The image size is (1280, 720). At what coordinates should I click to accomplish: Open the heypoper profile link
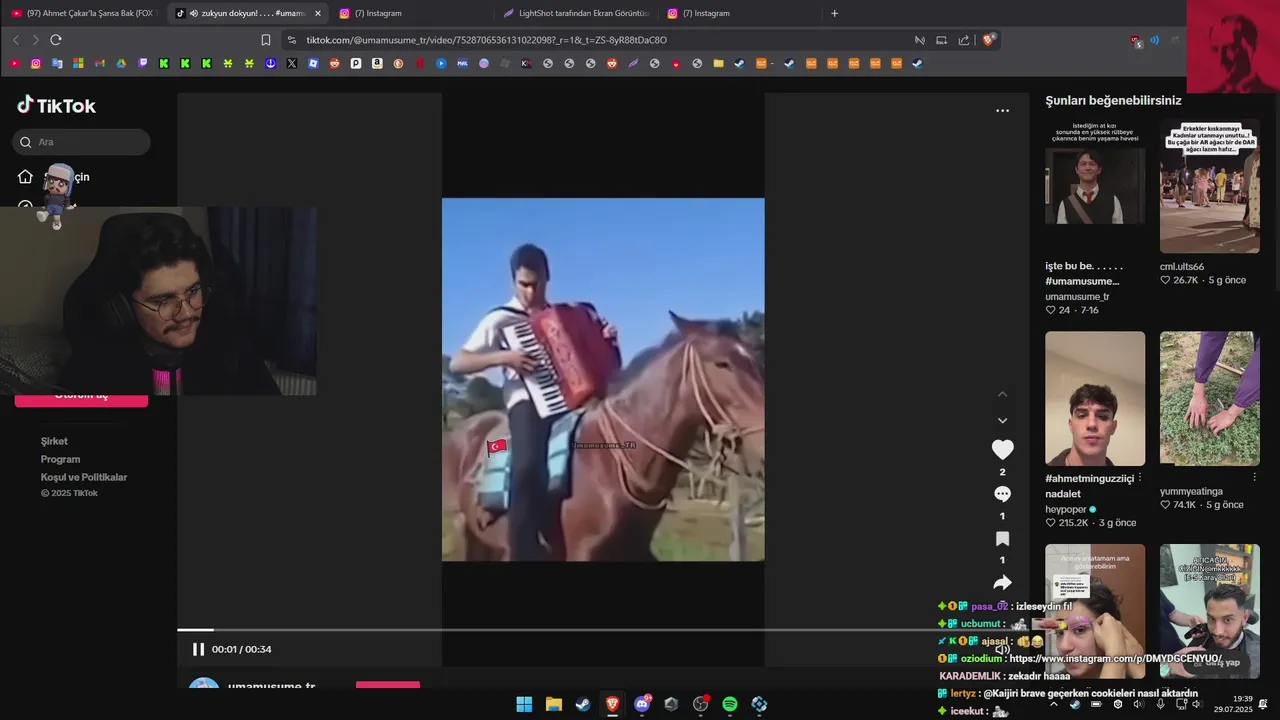click(1066, 509)
